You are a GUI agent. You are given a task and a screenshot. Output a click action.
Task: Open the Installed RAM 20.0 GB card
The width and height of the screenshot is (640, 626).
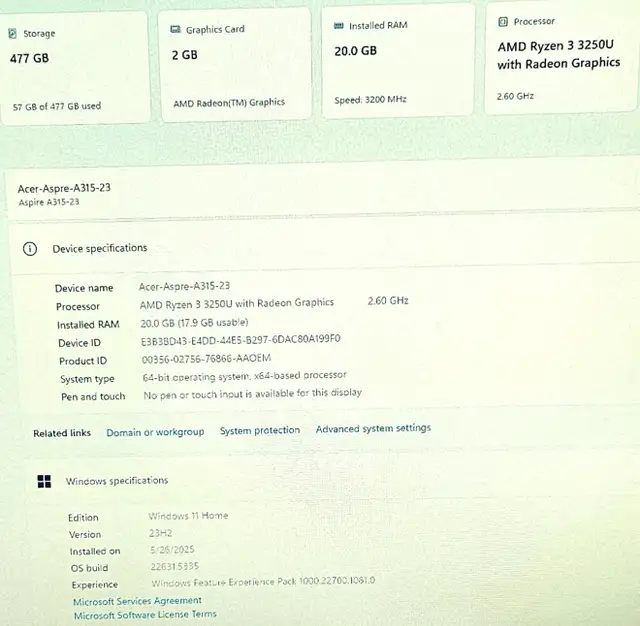tap(398, 61)
